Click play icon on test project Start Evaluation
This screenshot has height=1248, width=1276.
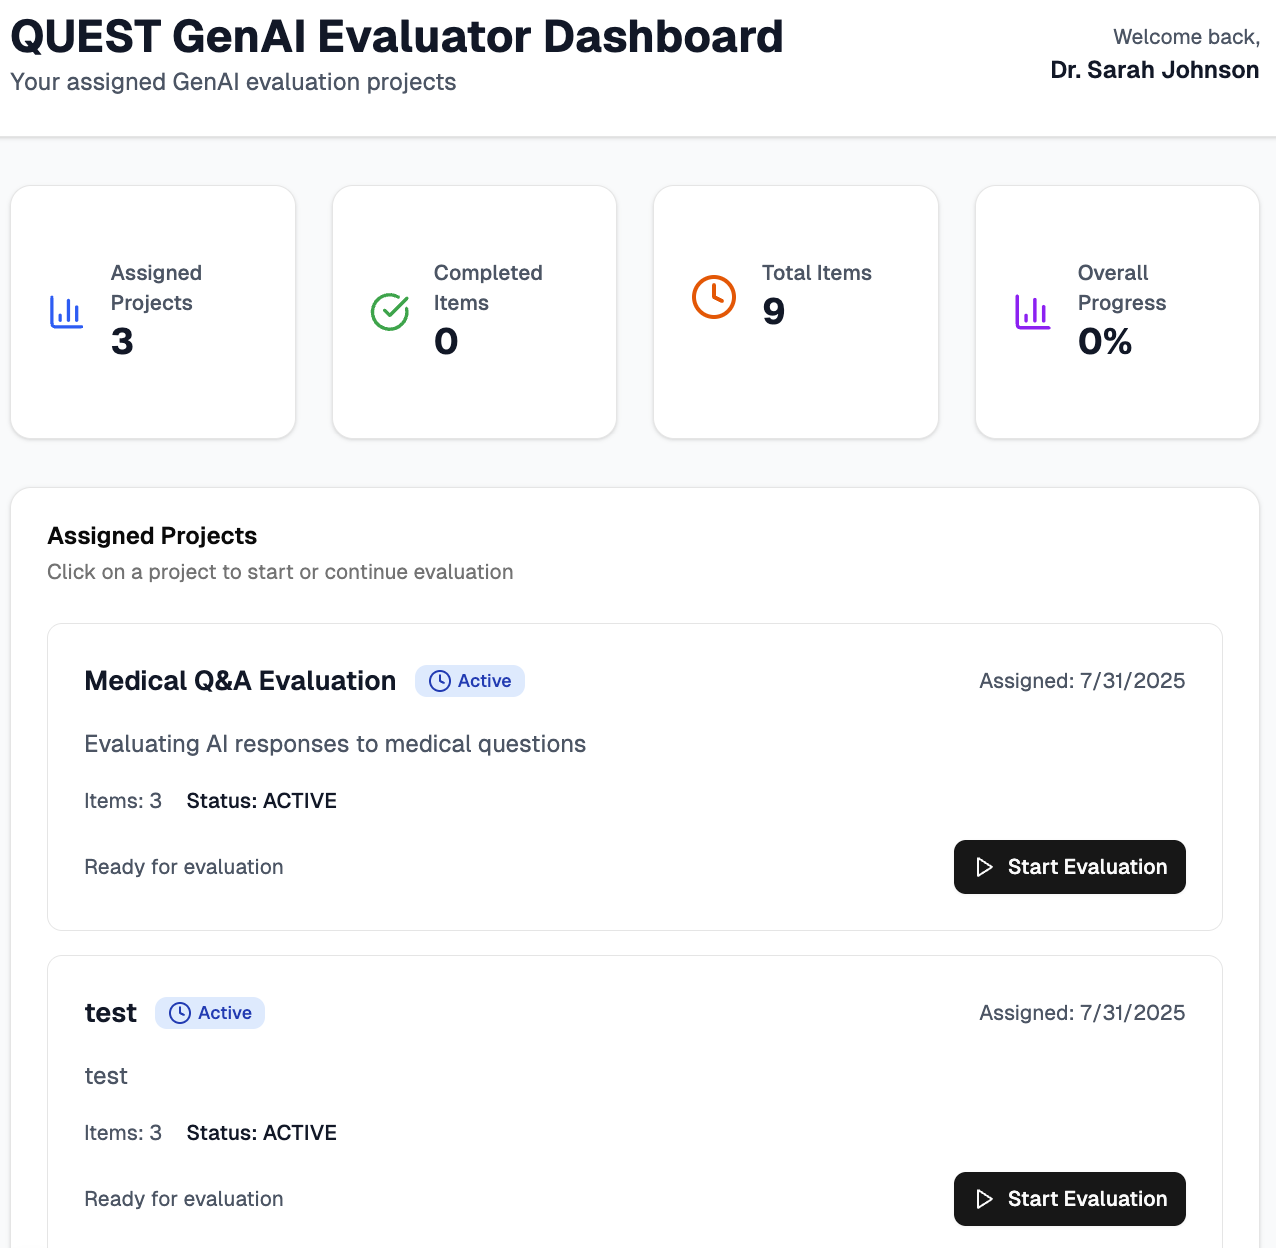tap(985, 1199)
